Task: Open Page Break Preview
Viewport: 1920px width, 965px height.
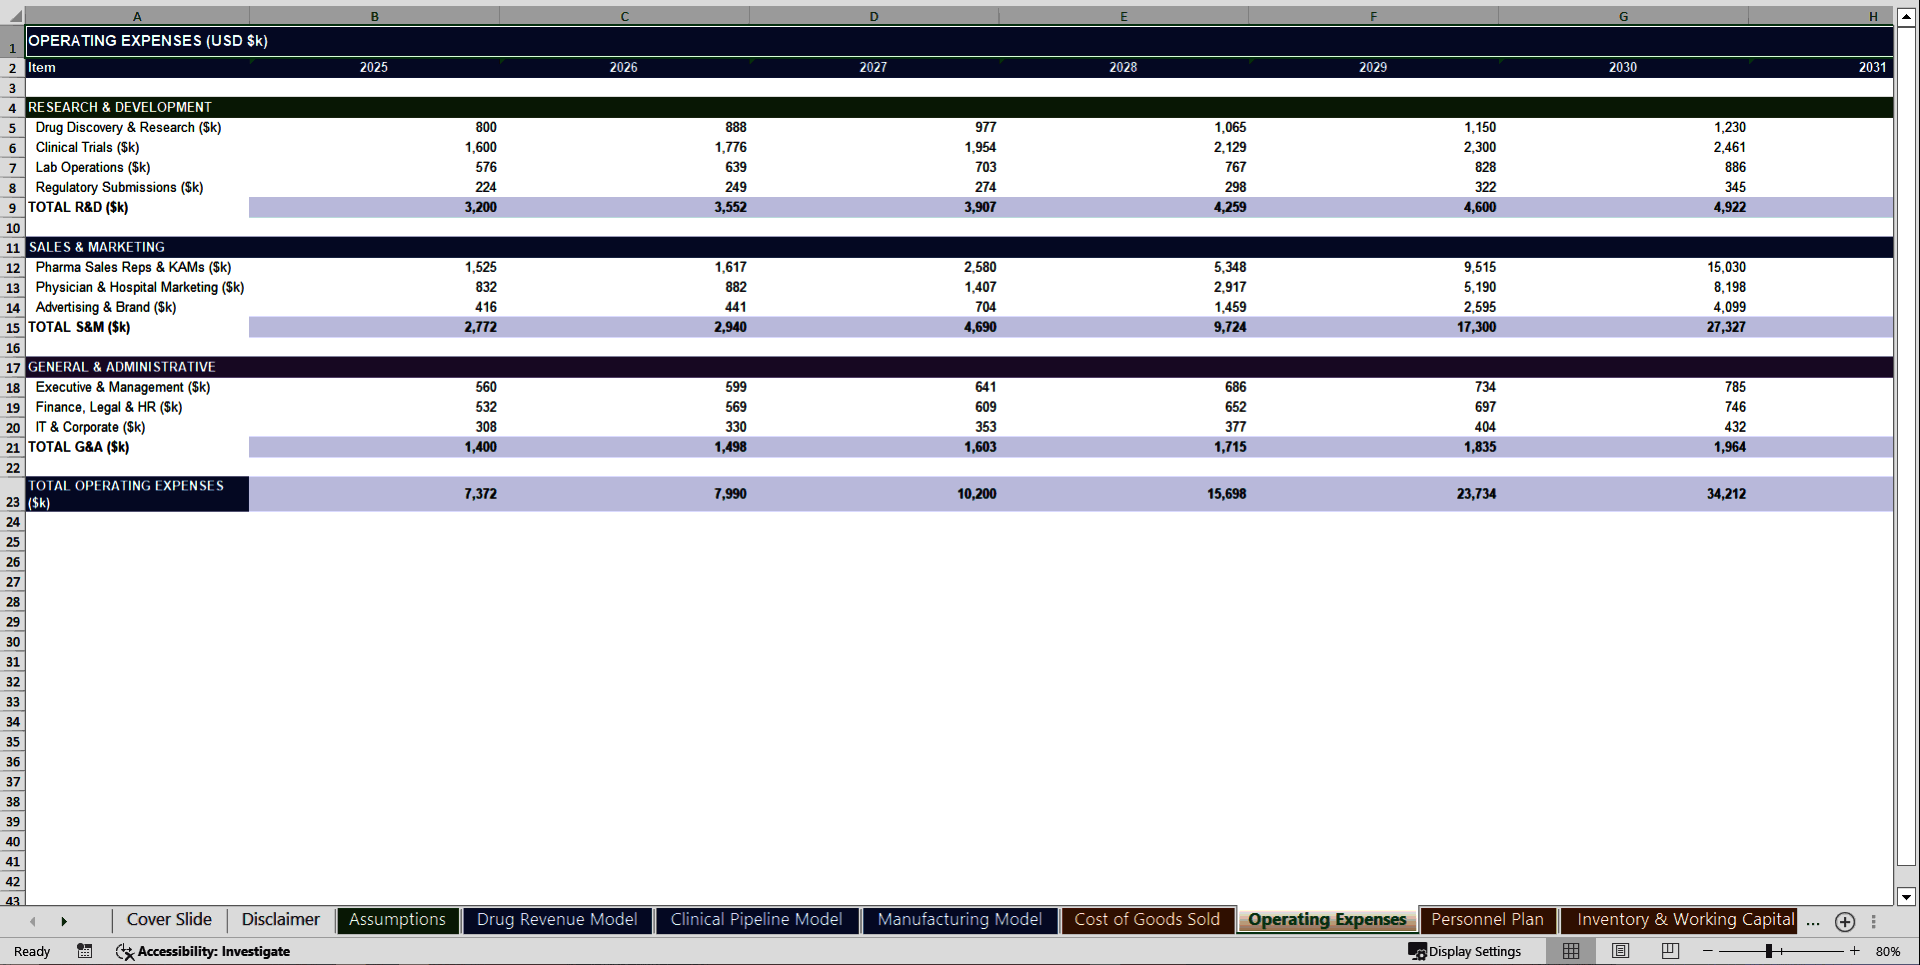Action: [x=1669, y=951]
